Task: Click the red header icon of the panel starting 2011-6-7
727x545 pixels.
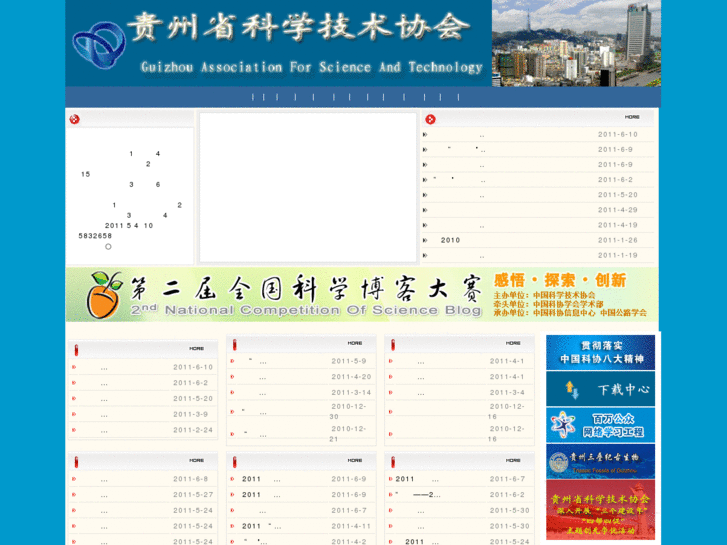Action: click(x=393, y=462)
